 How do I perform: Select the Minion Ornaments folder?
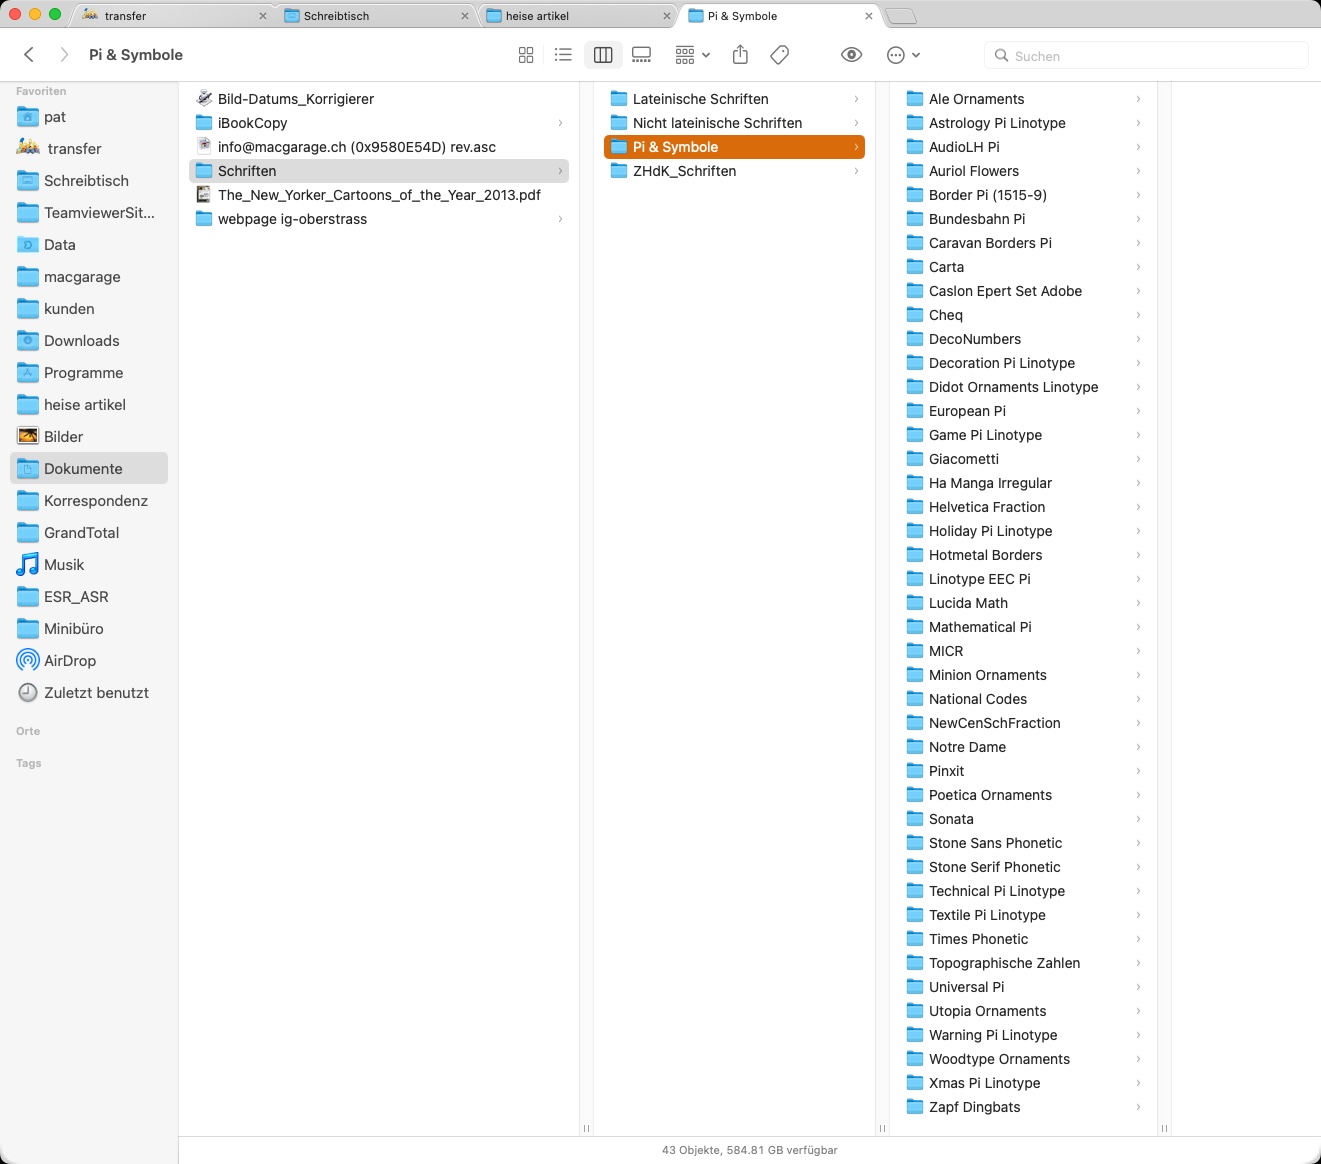pyautogui.click(x=1024, y=675)
